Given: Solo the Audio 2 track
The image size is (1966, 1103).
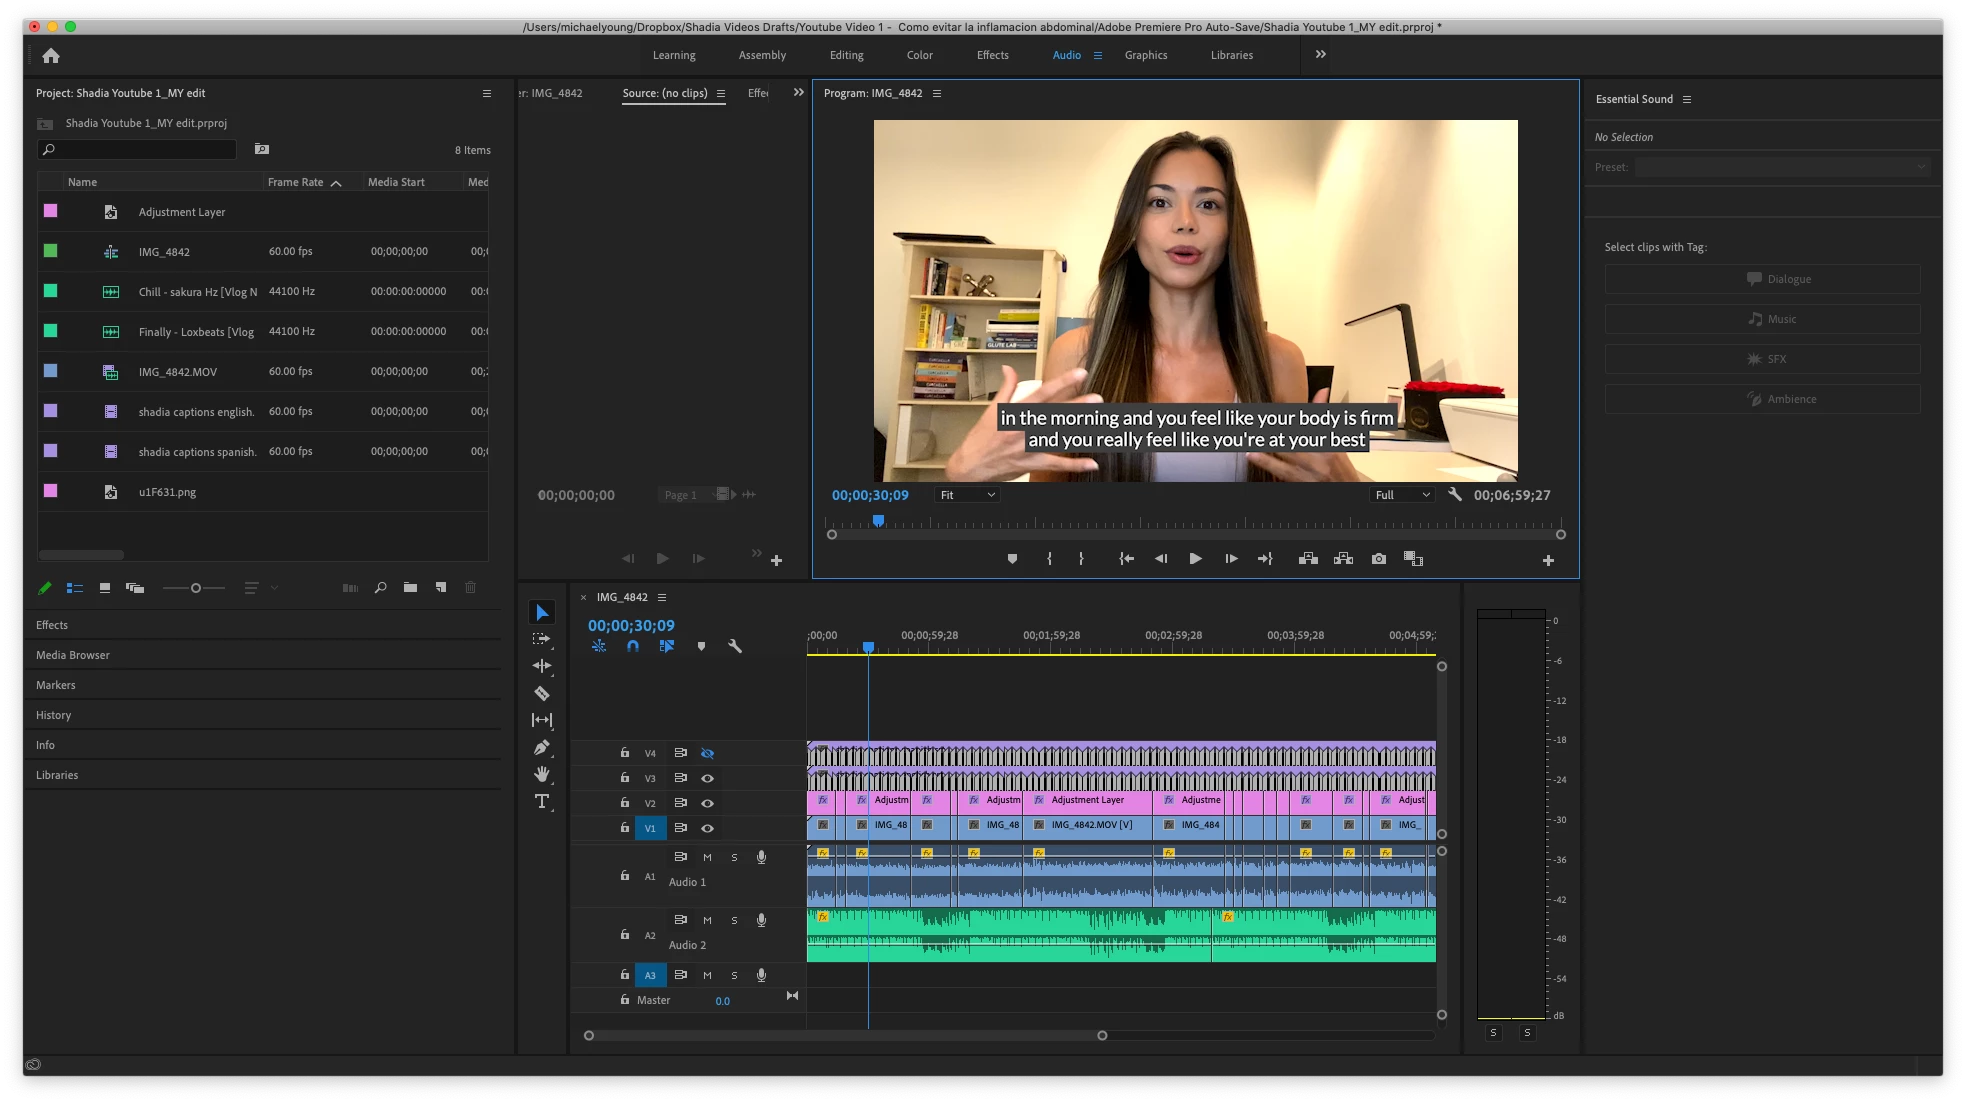Looking at the screenshot, I should 734,920.
